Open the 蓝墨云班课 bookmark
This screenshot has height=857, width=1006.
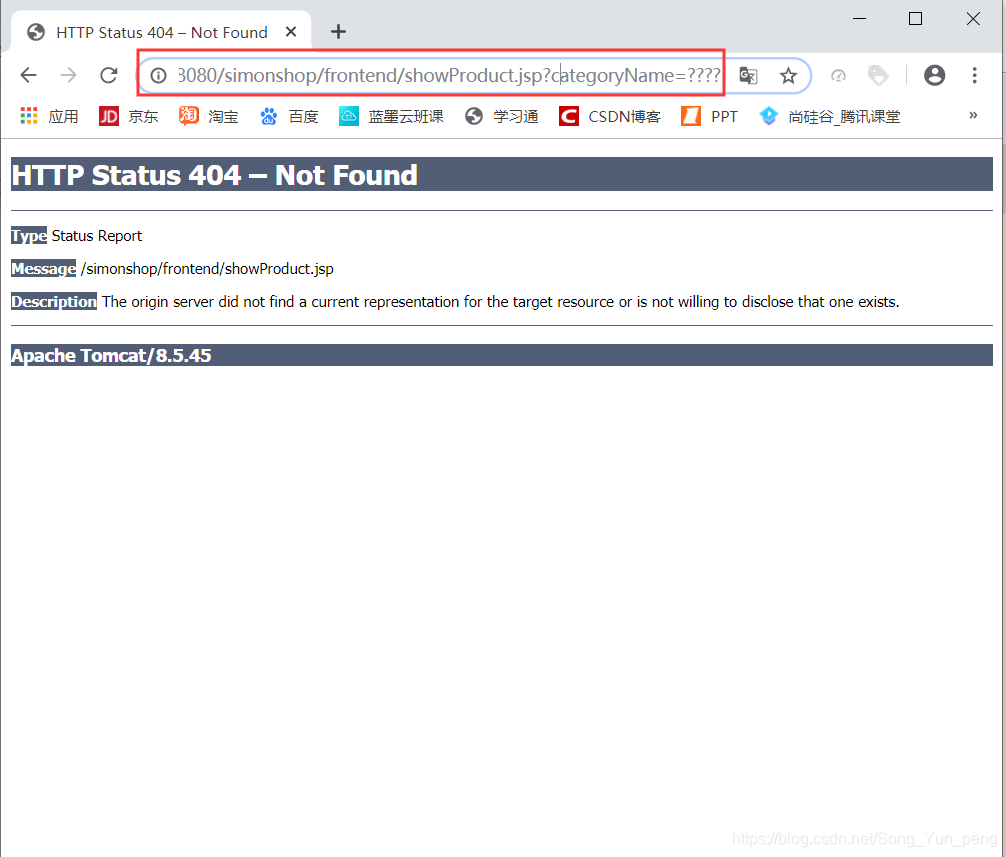[x=391, y=116]
